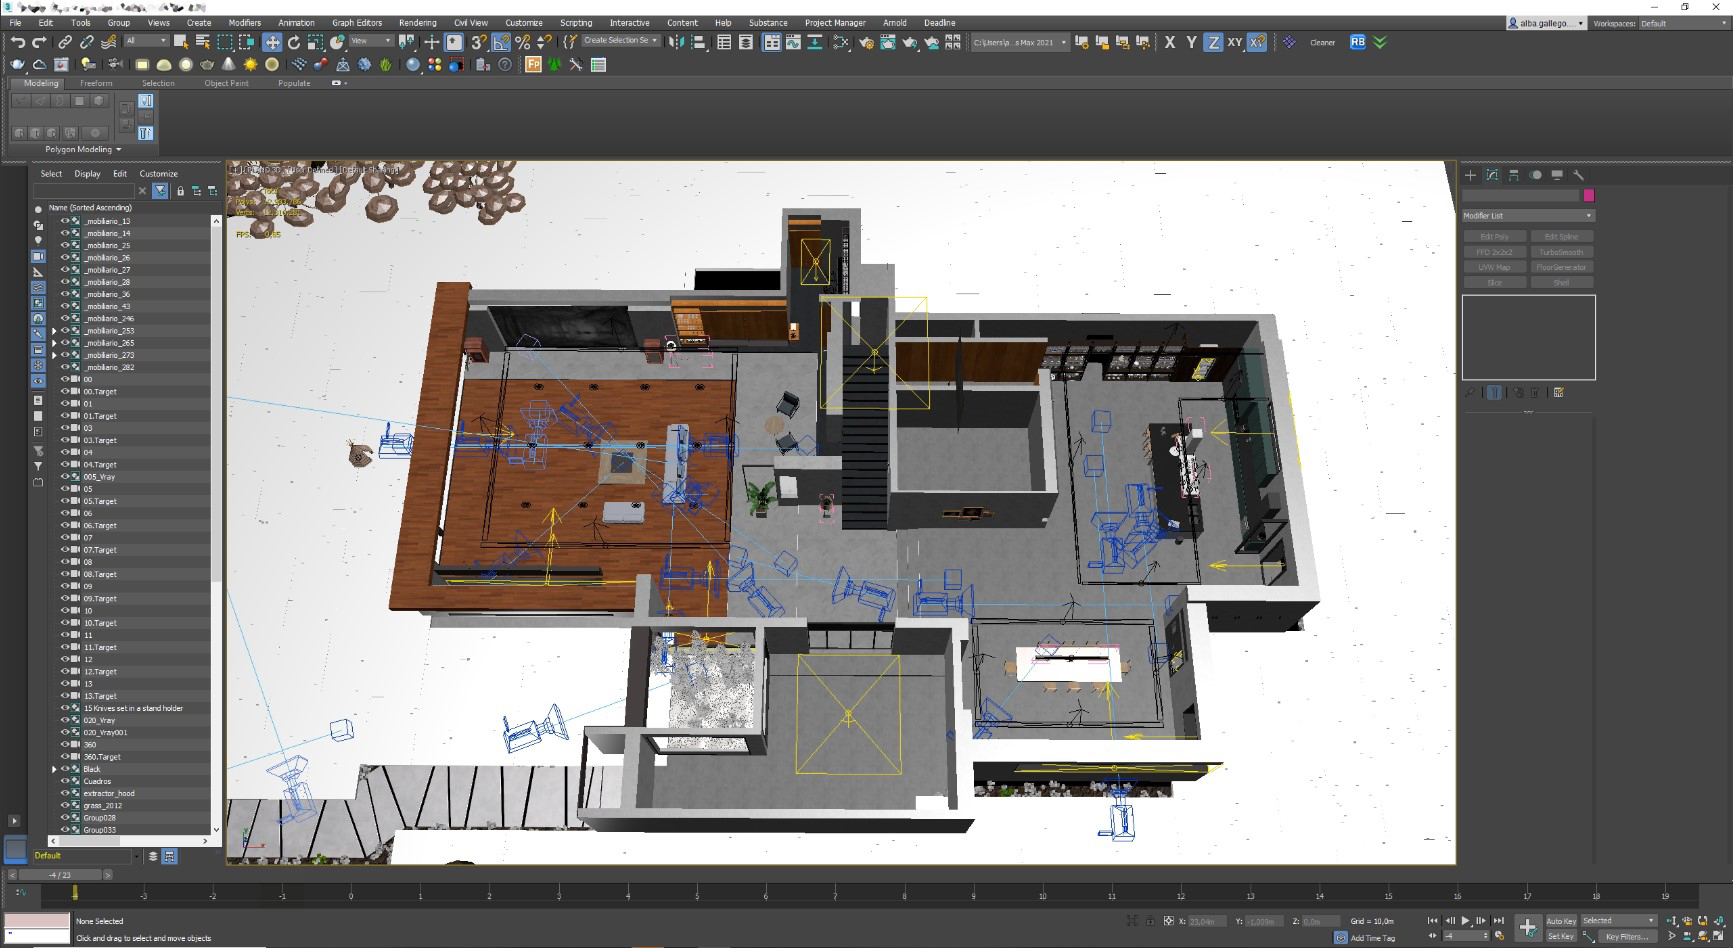Open the Arnold menu
The height and width of the screenshot is (948, 1733).
(x=894, y=22)
